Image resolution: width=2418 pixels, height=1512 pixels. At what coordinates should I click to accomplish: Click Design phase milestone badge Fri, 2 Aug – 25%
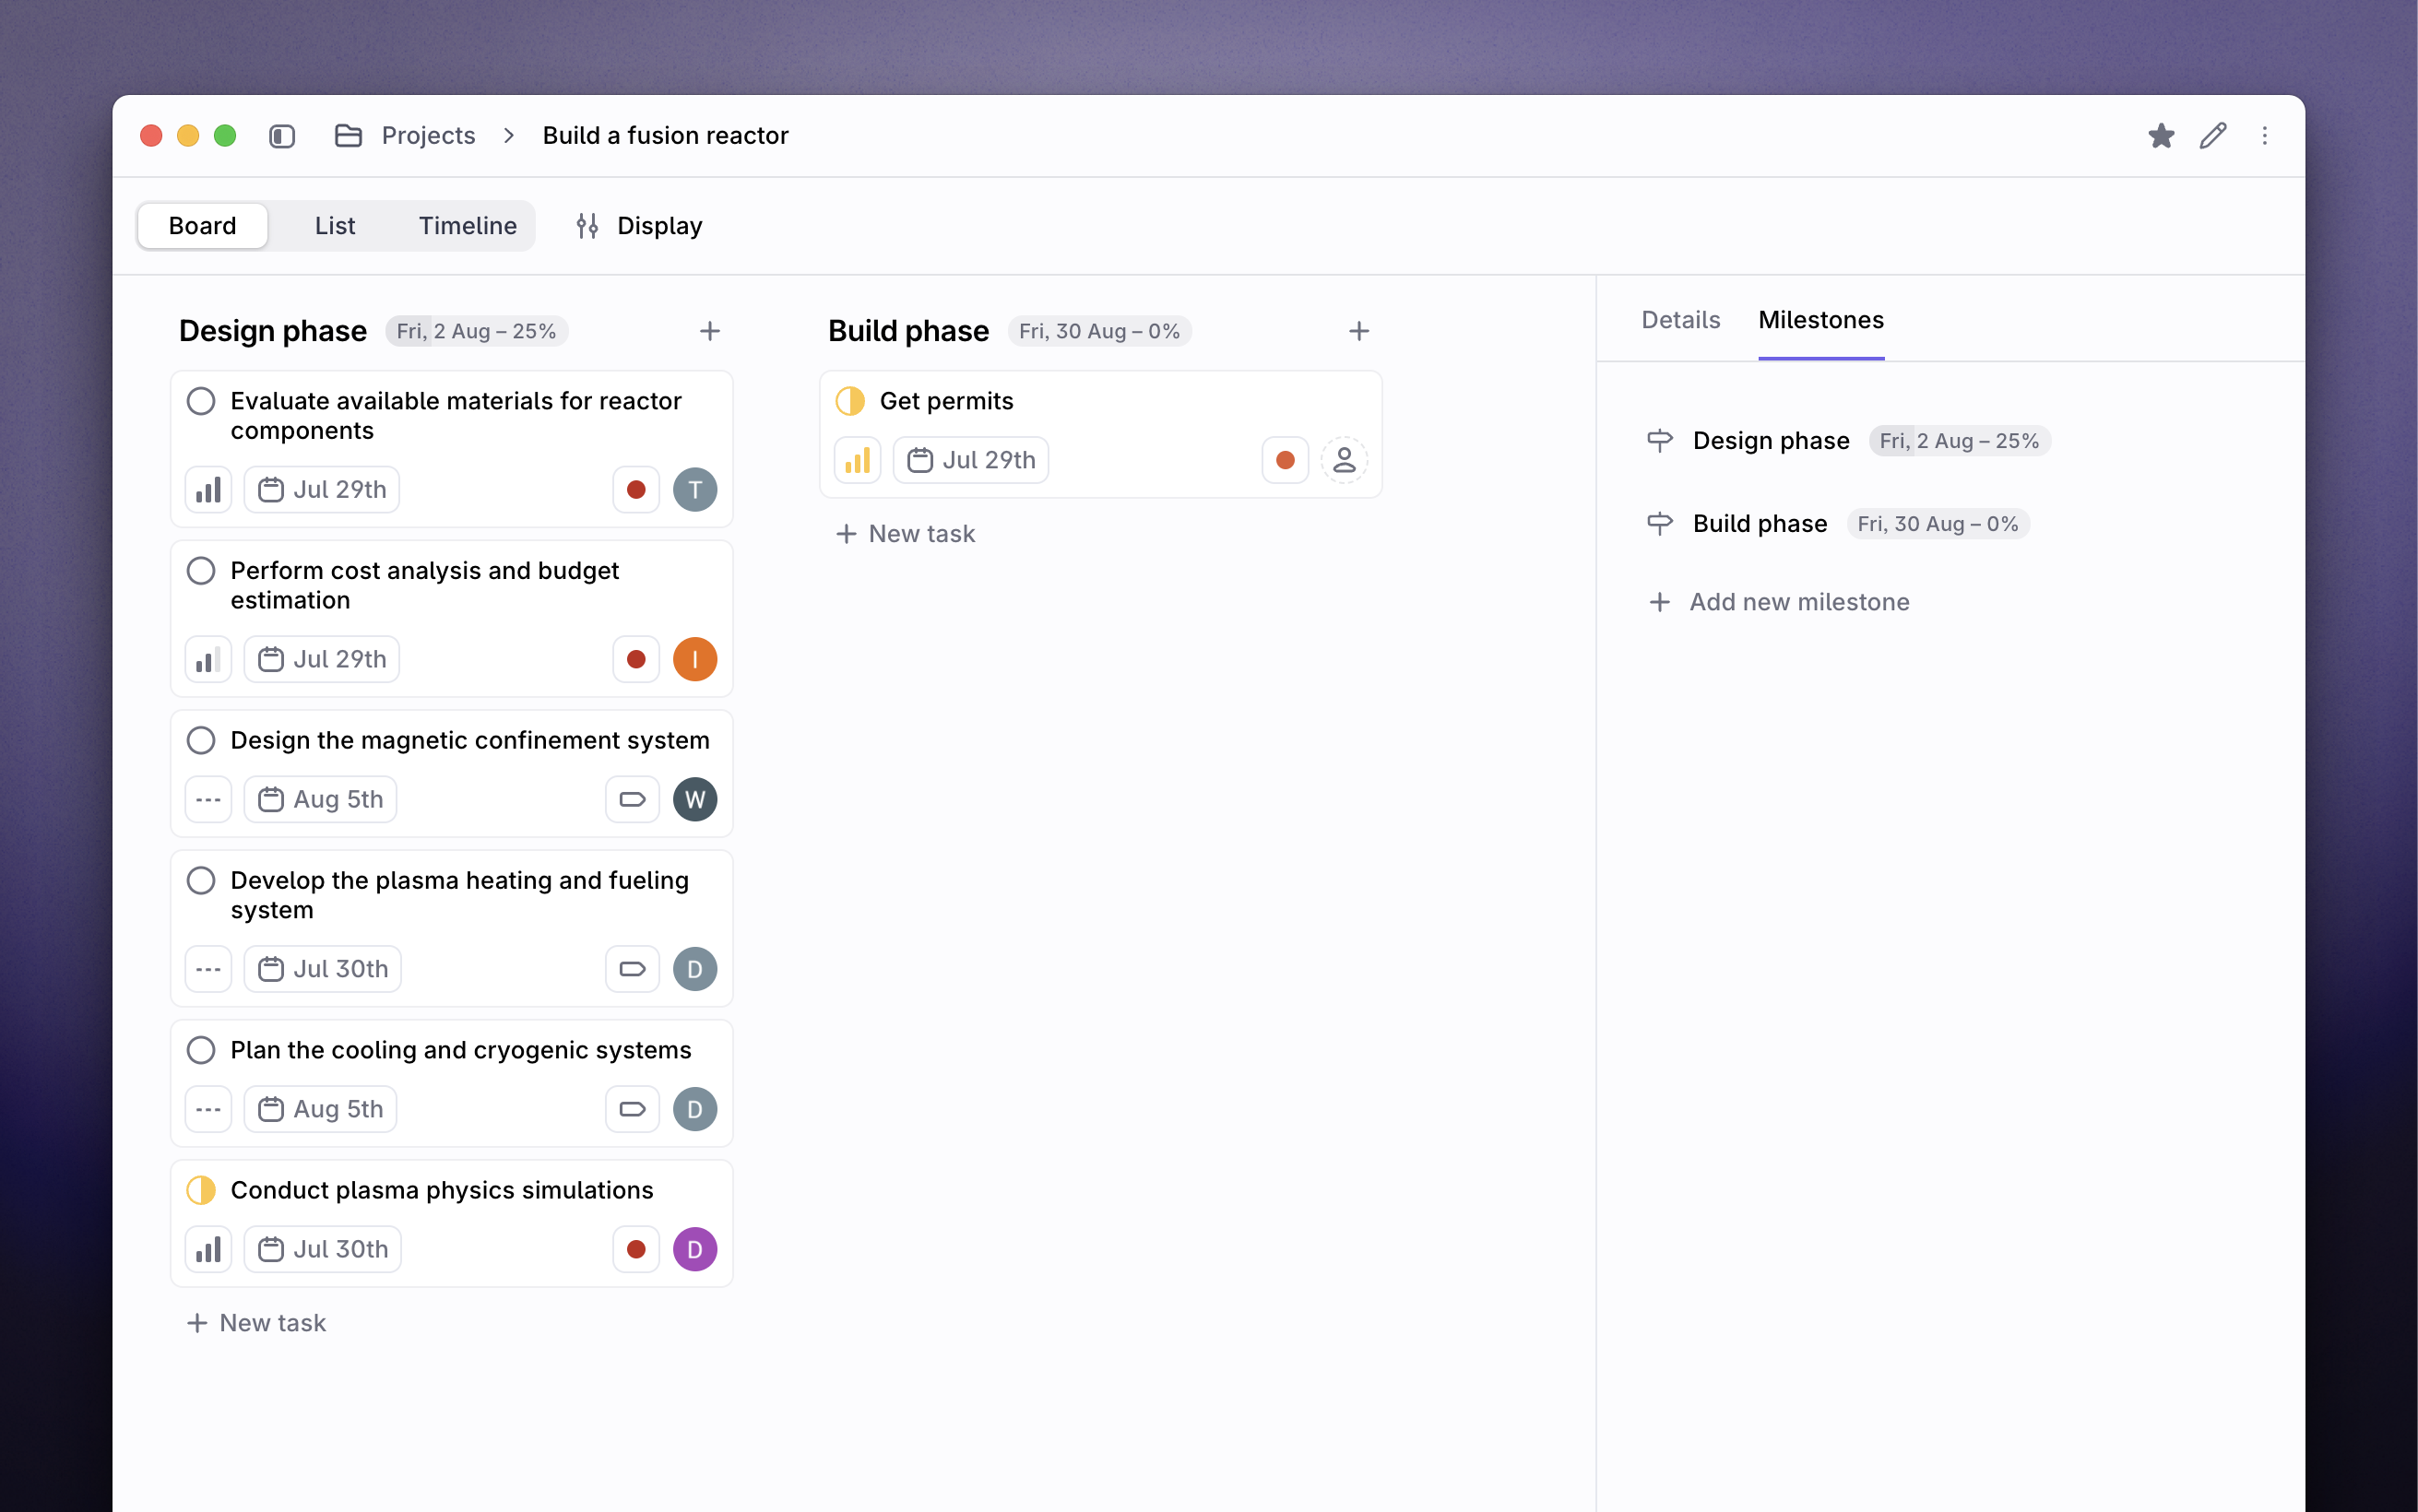pyautogui.click(x=1960, y=441)
